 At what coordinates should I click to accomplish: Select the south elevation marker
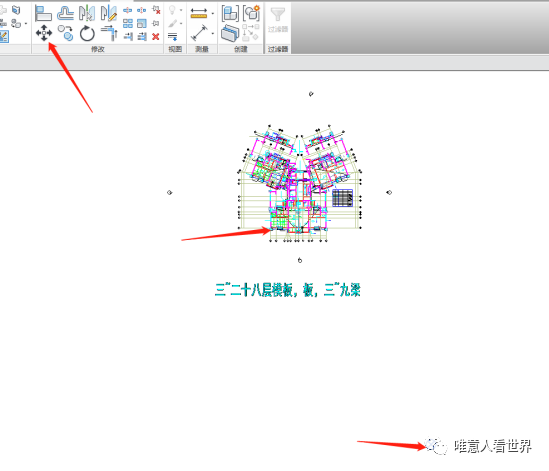(x=300, y=260)
